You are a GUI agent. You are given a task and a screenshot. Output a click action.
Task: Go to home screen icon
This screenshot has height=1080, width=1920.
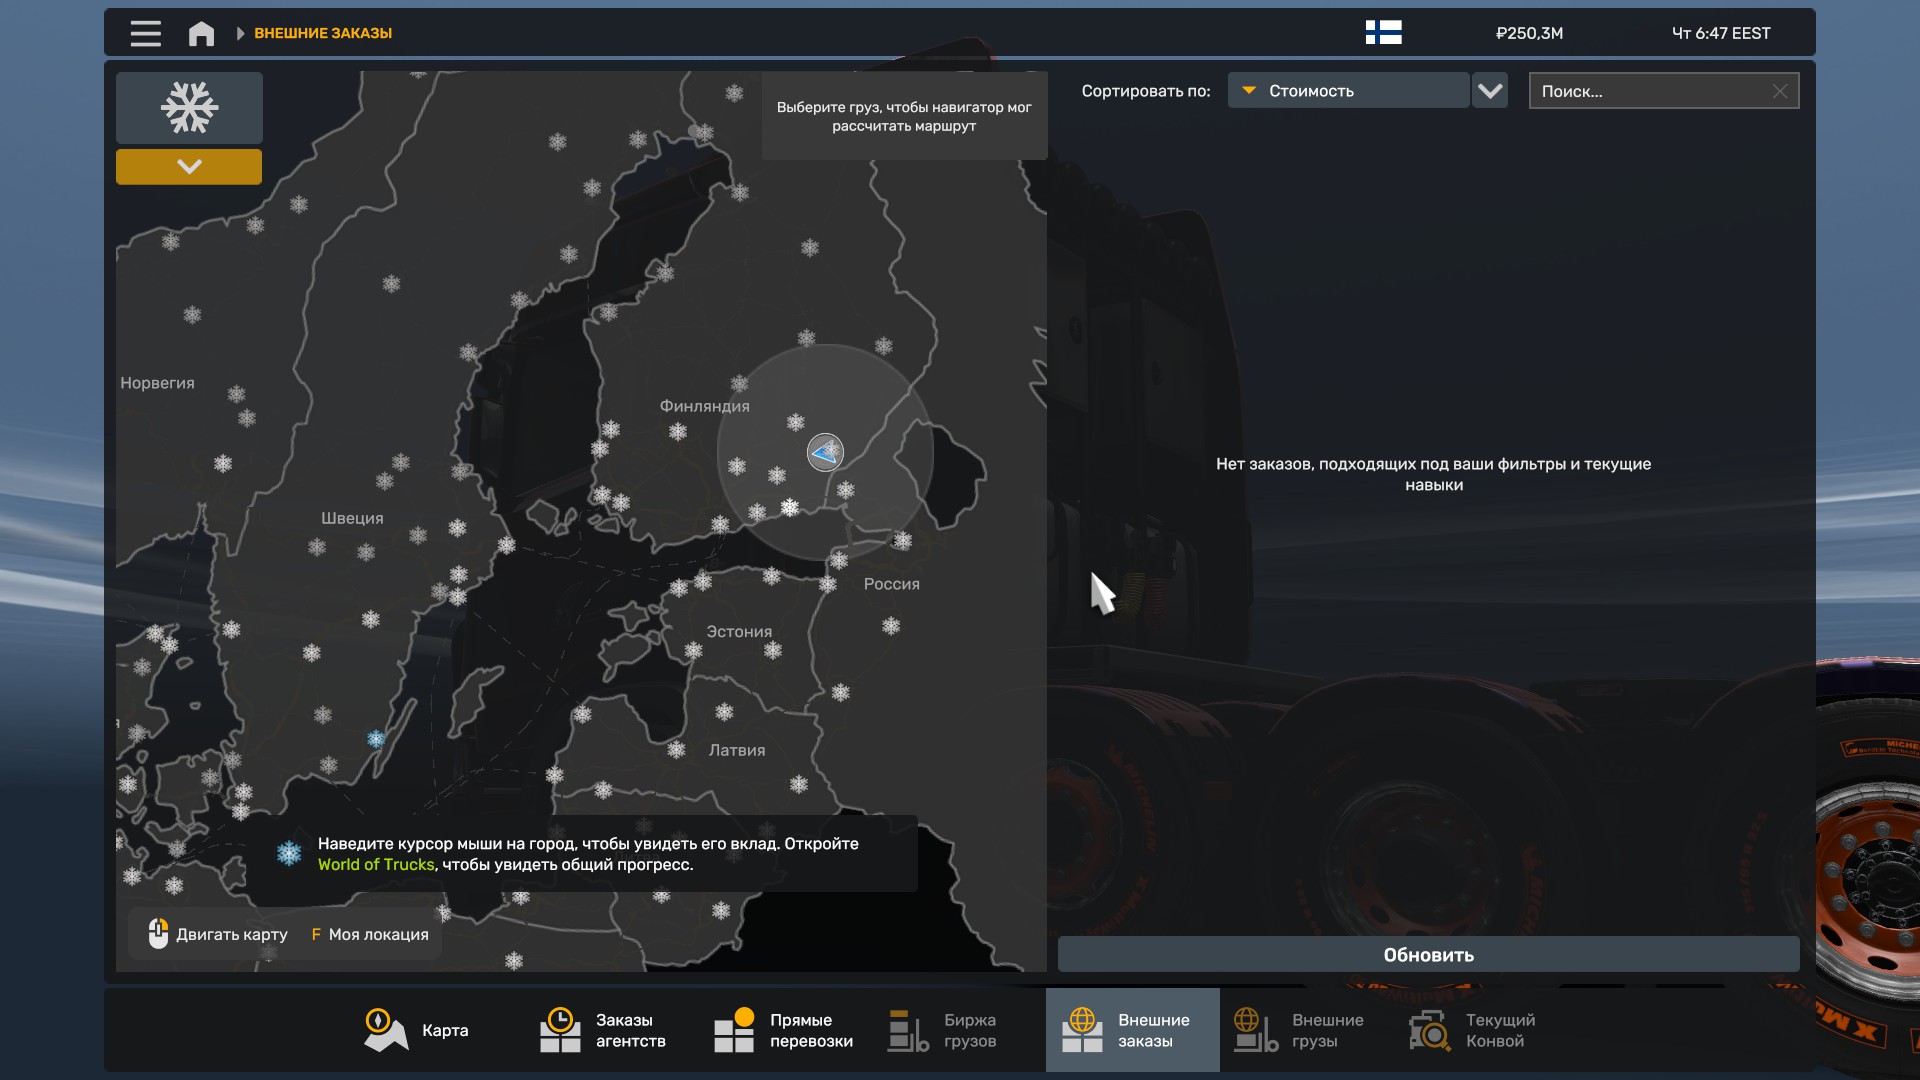(201, 33)
